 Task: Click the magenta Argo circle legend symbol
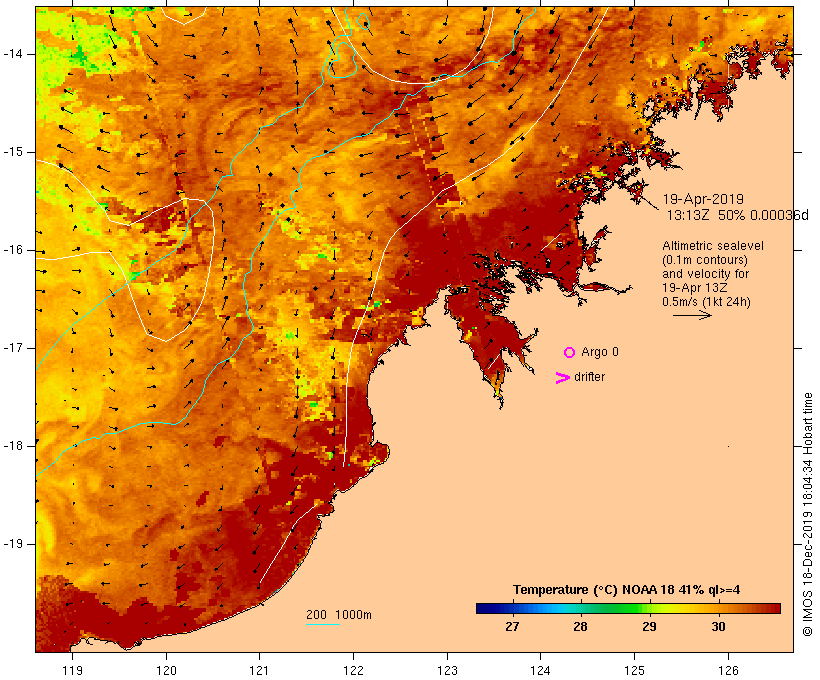(x=570, y=353)
